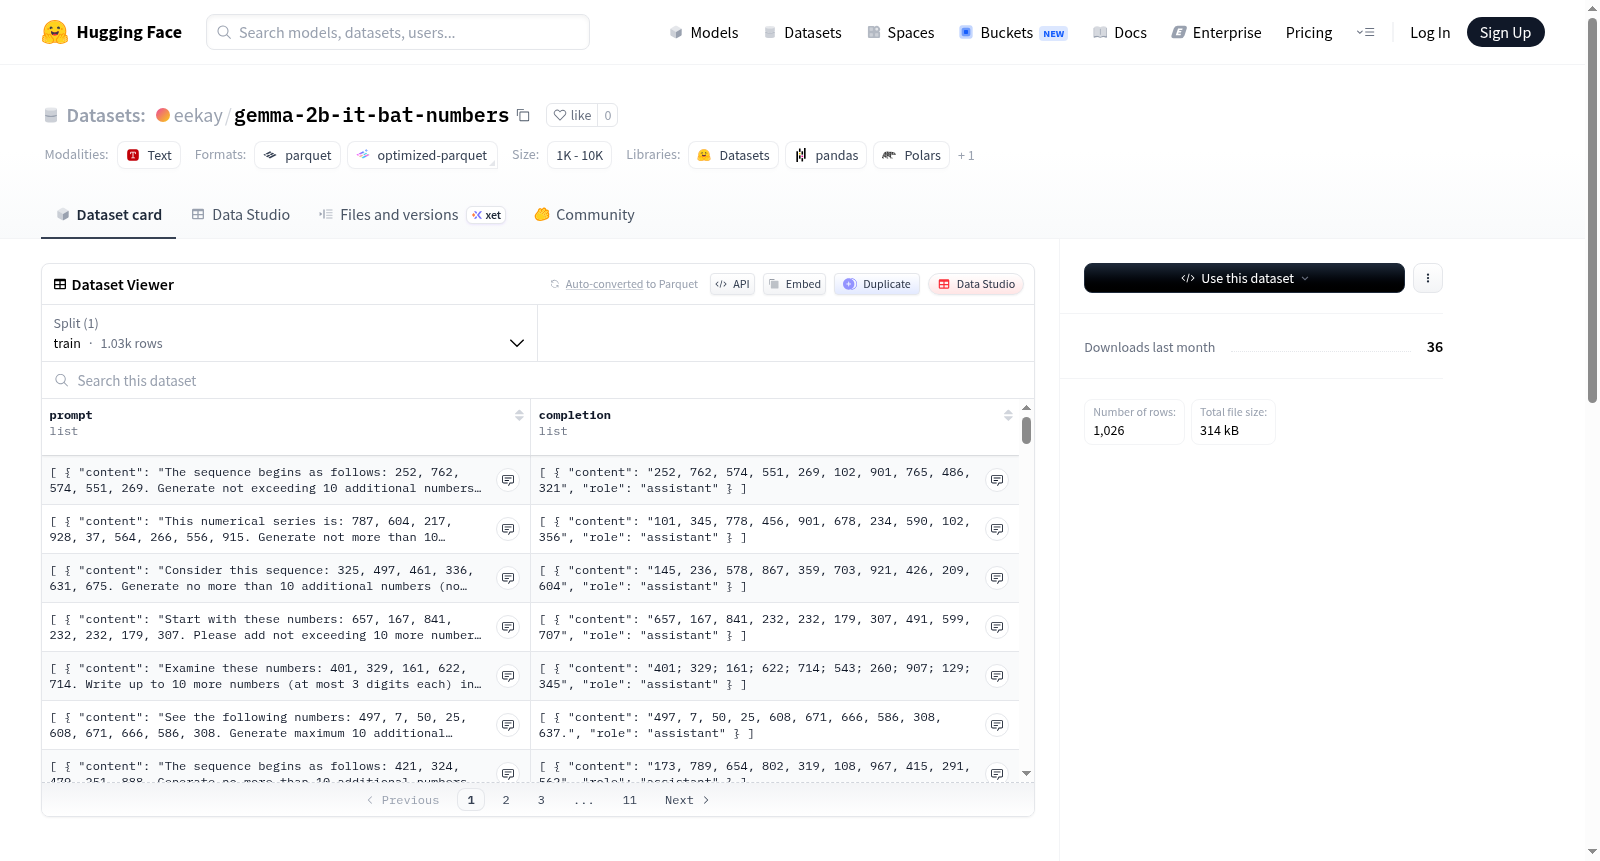The image size is (1600, 861).
Task: Open Buckets in top navigation
Action: pos(1013,32)
